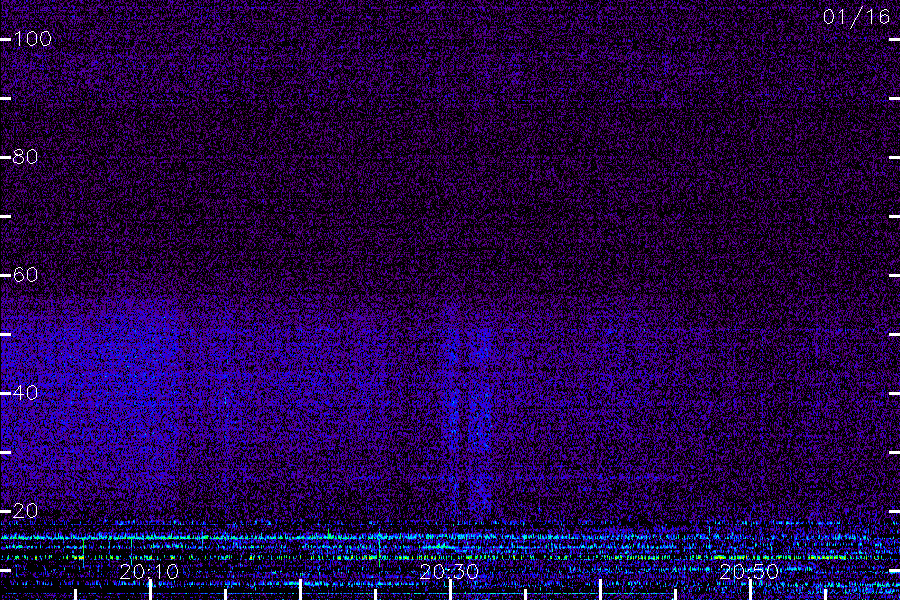Click the tick mark below 20:10
The height and width of the screenshot is (600, 900).
[x=150, y=590]
